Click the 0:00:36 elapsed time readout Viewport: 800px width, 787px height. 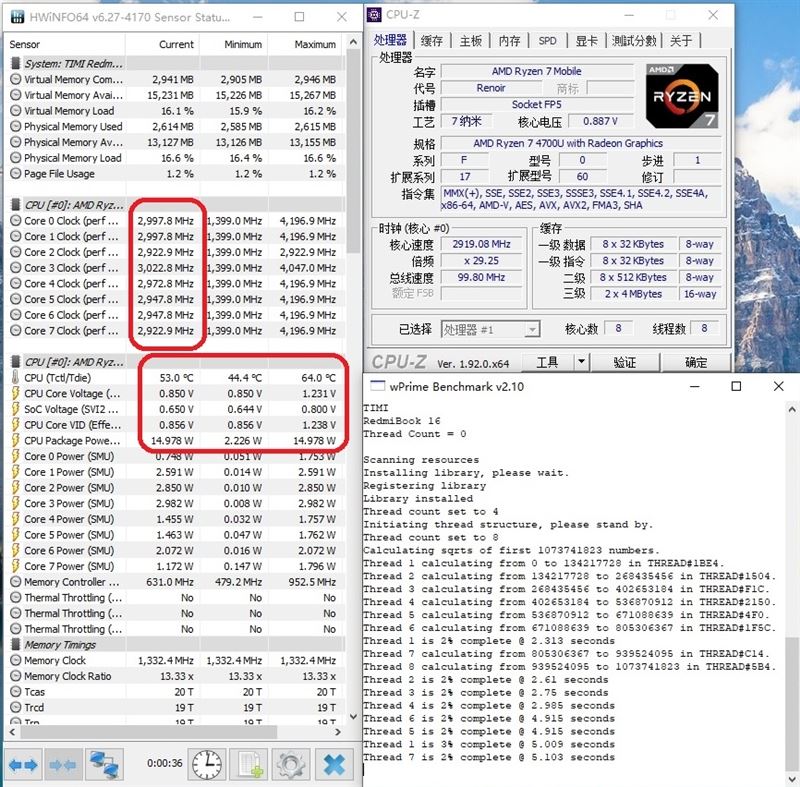(164, 763)
